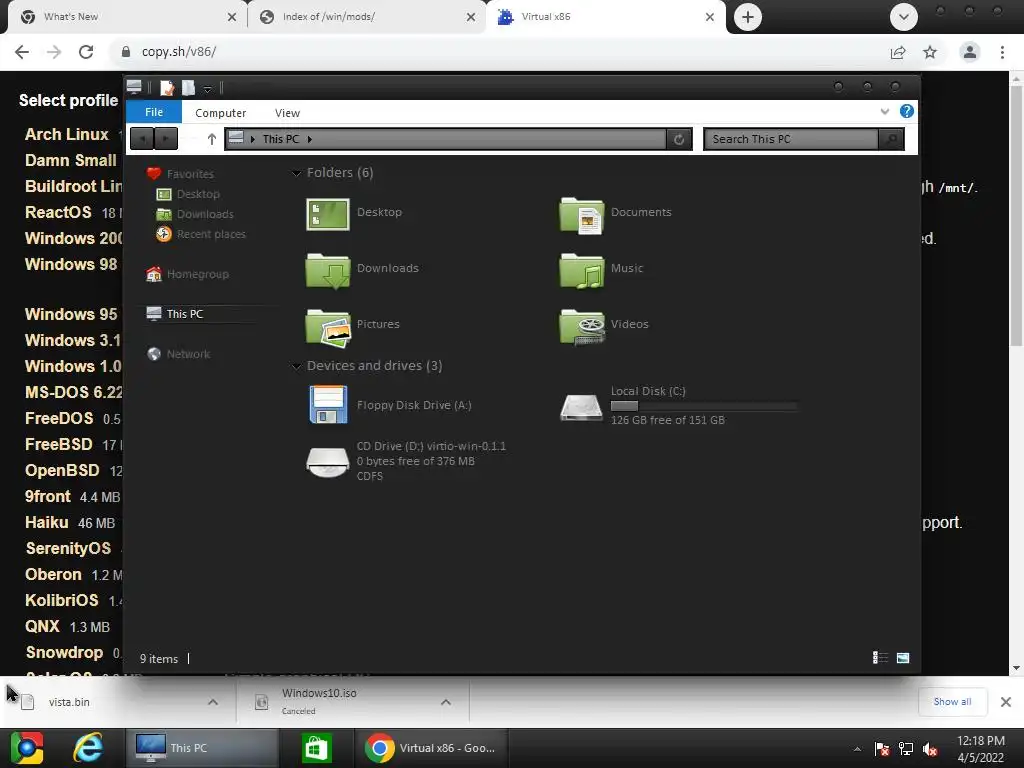Click the Chrome share page icon
1024x768 pixels.
[898, 52]
